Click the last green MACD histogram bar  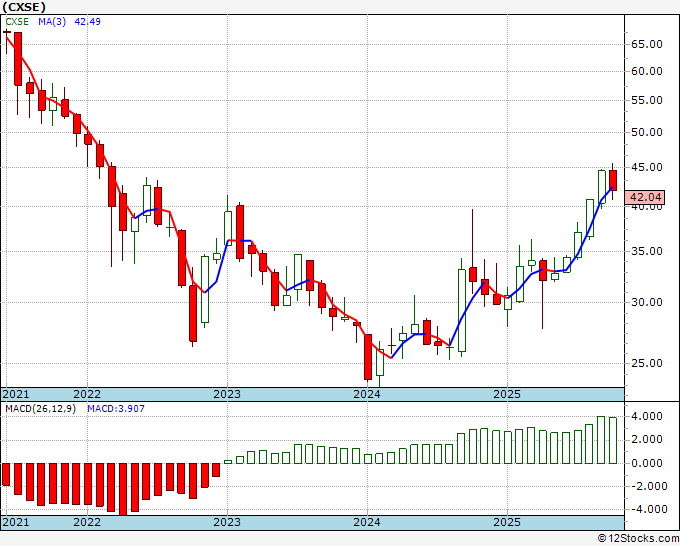coord(613,441)
